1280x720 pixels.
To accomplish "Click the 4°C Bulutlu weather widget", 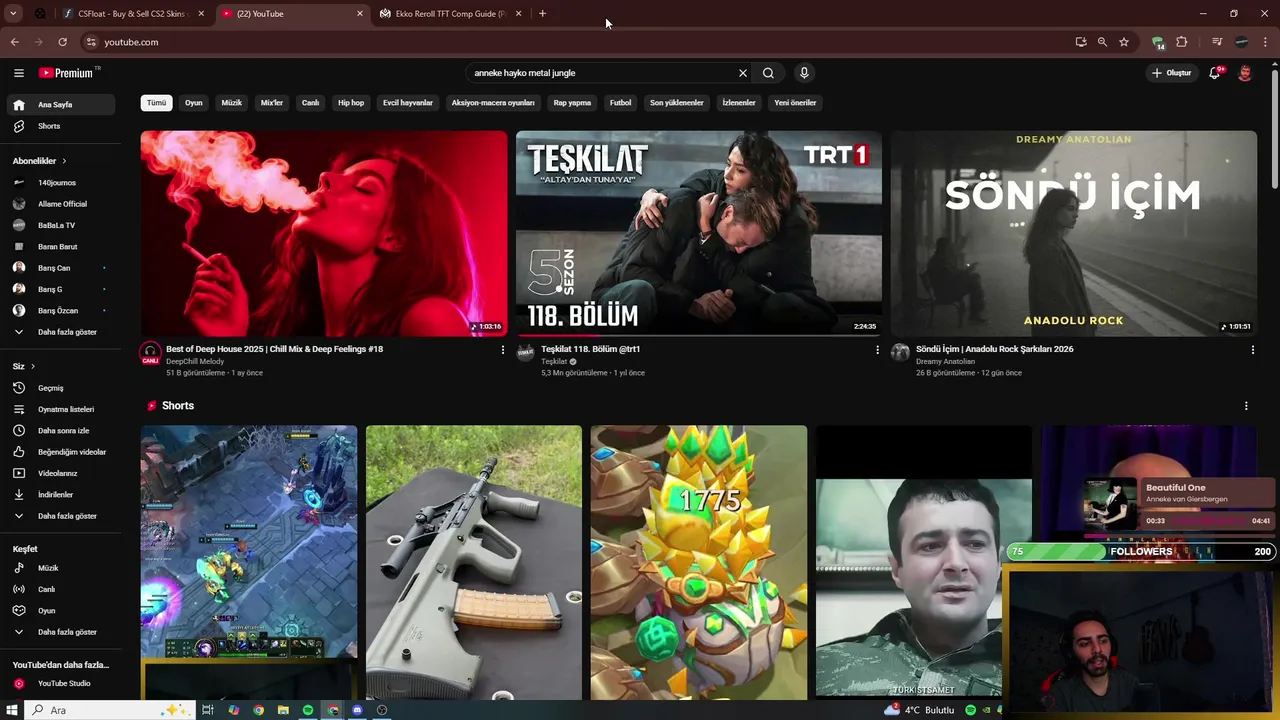I will (919, 710).
